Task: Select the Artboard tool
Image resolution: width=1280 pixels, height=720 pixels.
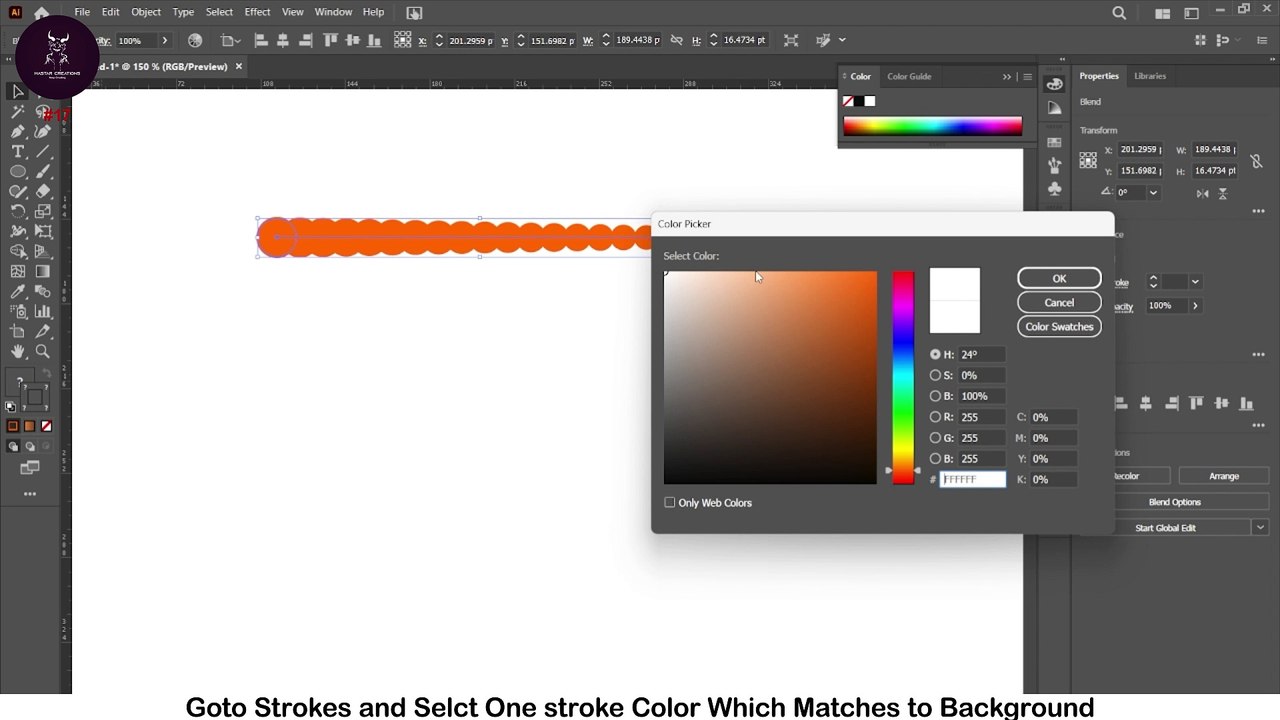Action: (18, 331)
